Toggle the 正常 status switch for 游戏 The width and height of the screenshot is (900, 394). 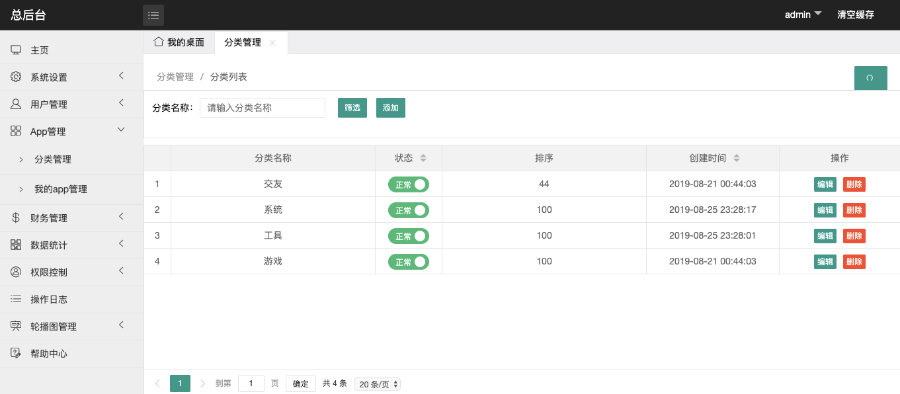(409, 261)
